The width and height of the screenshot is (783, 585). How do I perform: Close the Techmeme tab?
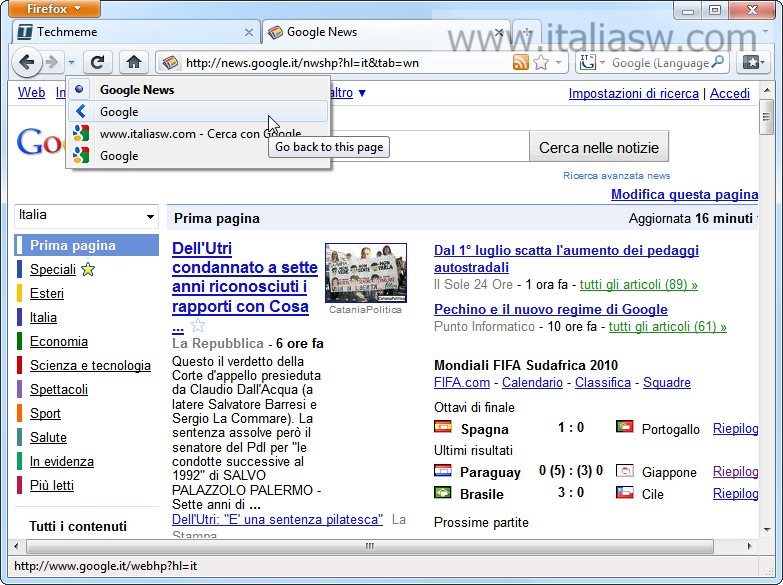(x=249, y=32)
